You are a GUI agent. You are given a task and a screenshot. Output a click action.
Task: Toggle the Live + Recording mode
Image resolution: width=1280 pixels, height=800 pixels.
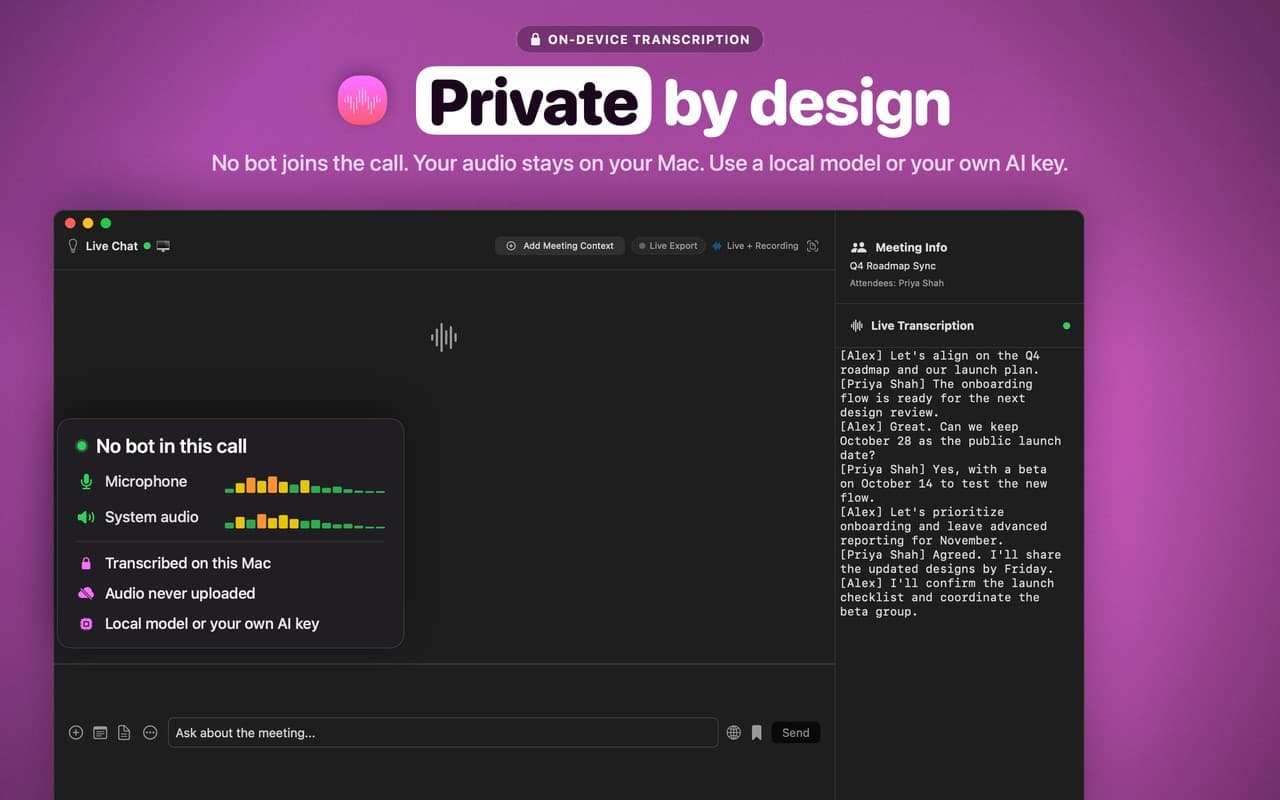[x=755, y=246]
